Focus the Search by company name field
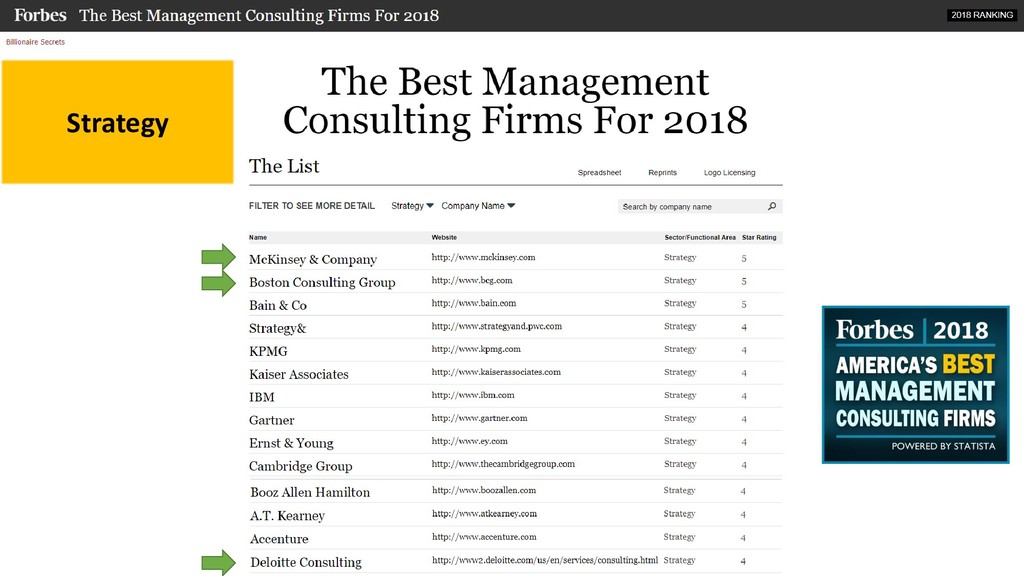 (700, 206)
